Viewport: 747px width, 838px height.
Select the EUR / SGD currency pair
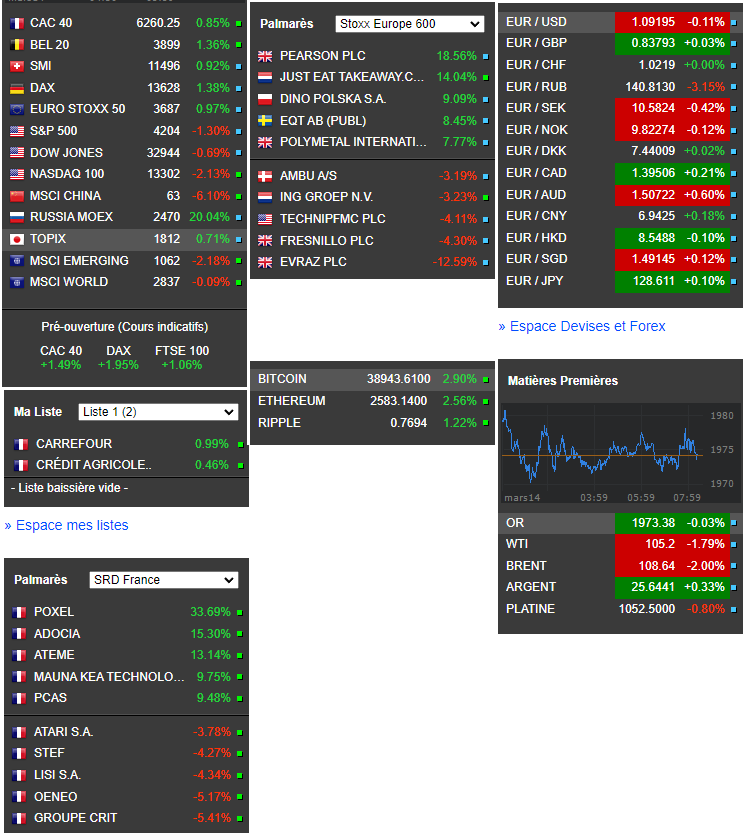[x=620, y=259]
